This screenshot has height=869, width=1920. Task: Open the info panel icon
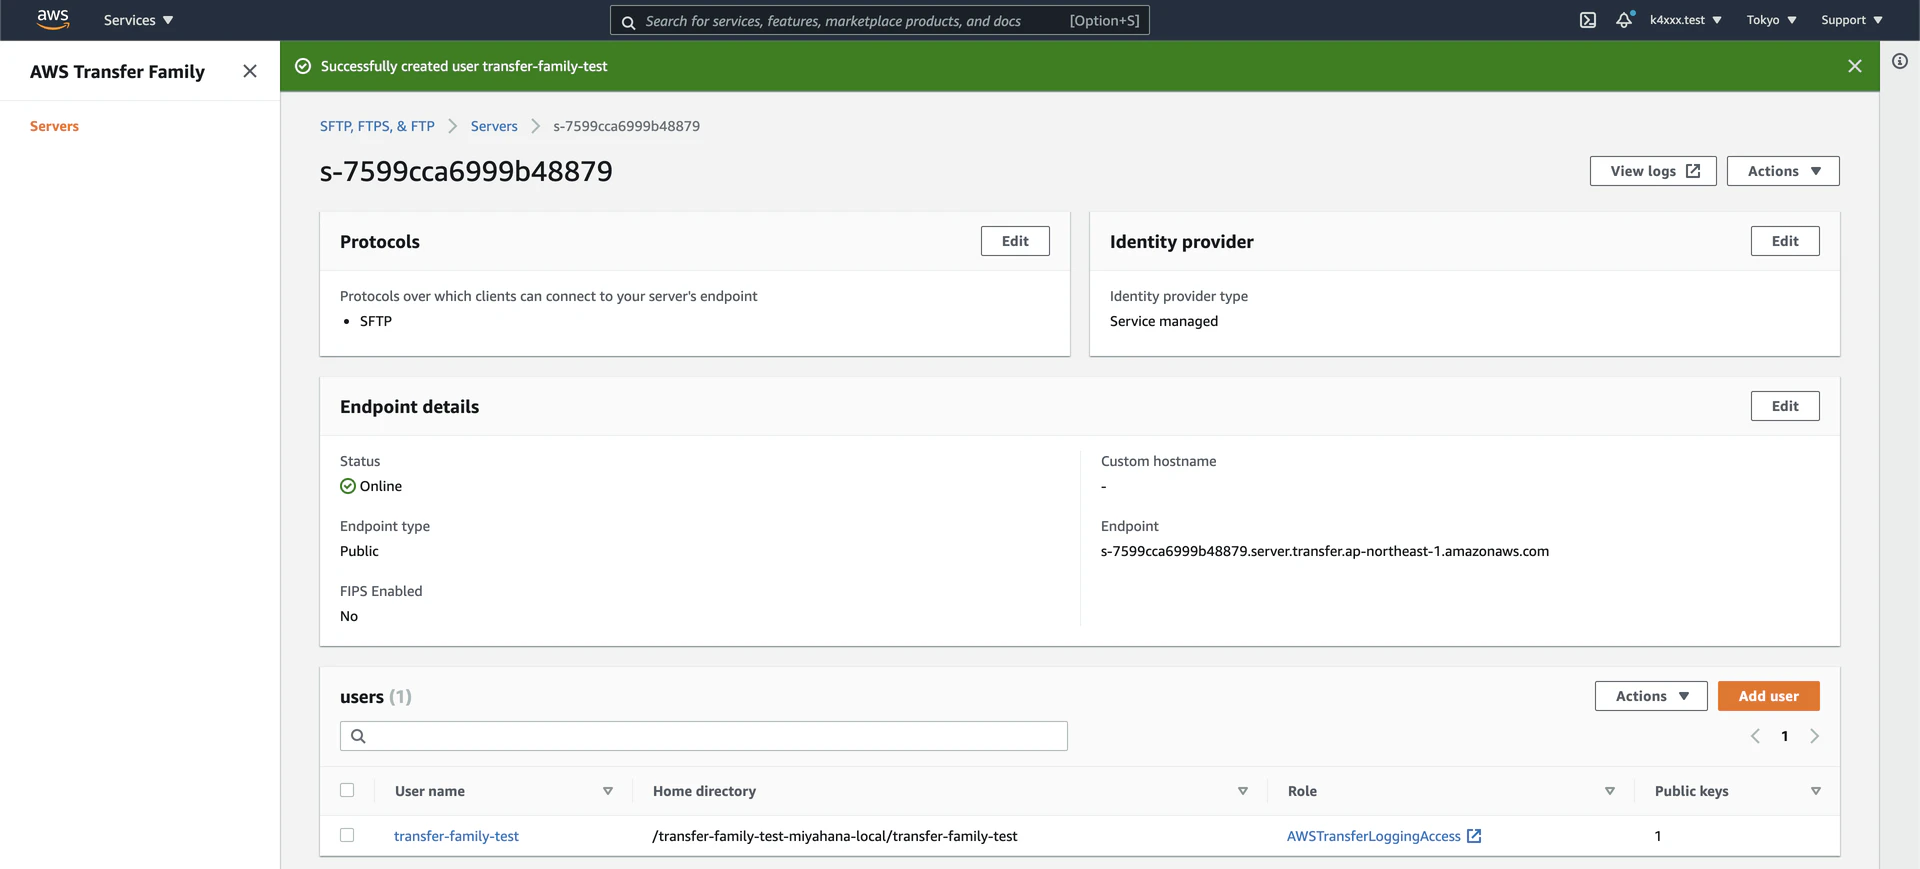tap(1900, 61)
